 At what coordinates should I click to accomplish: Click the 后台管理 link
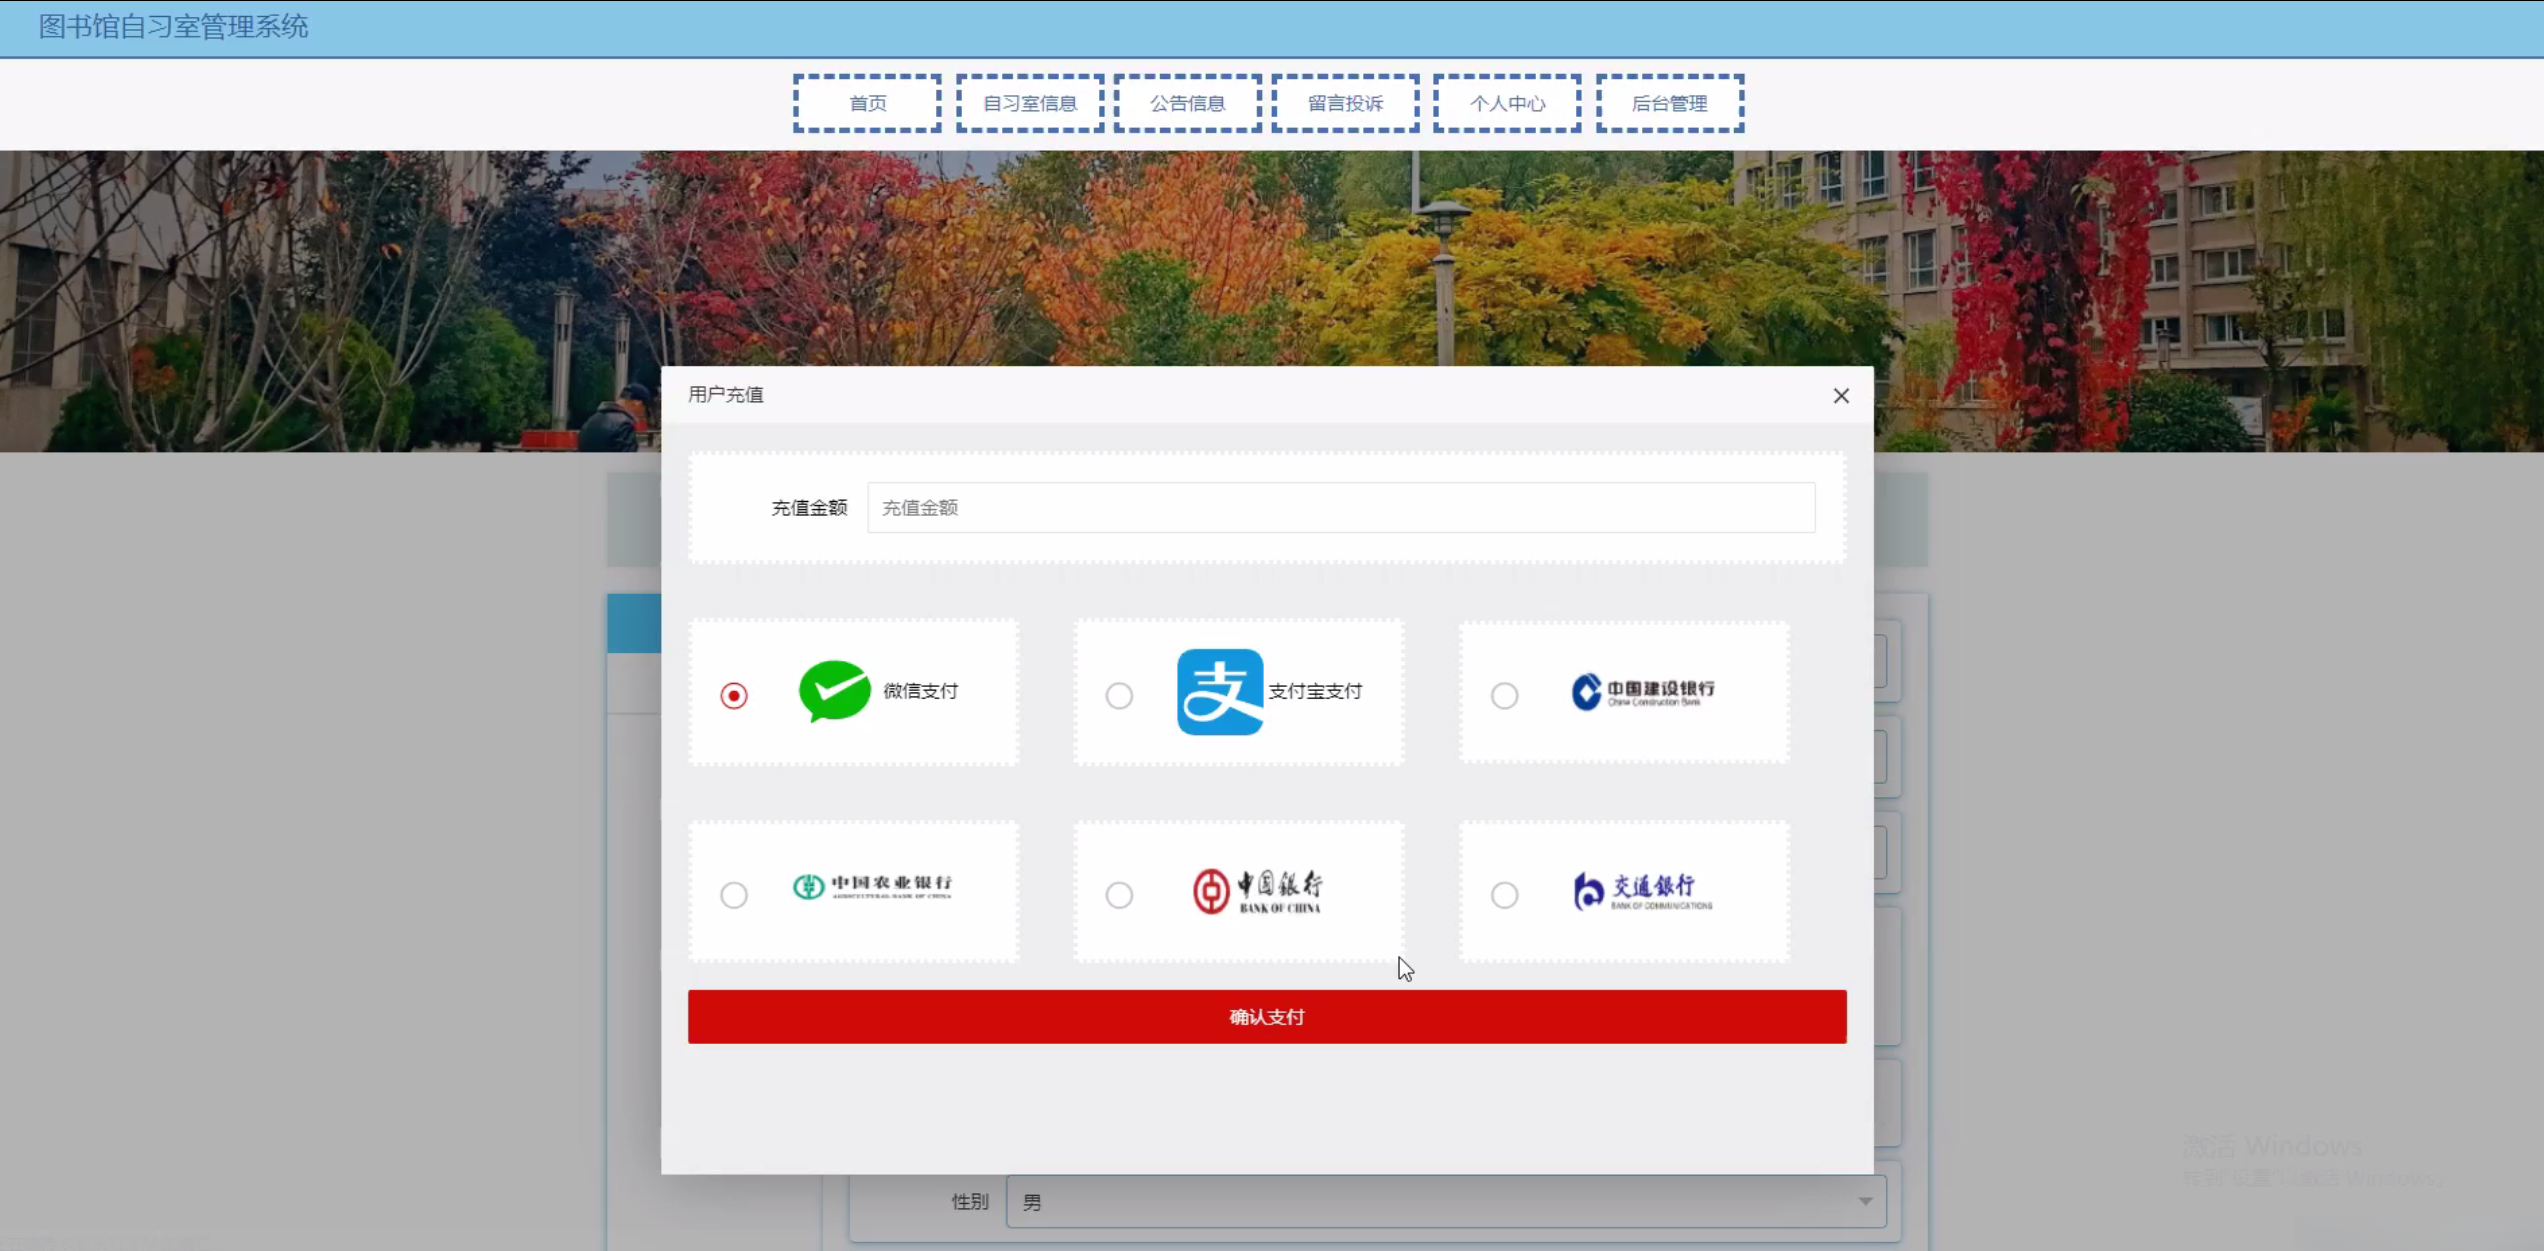1669,103
